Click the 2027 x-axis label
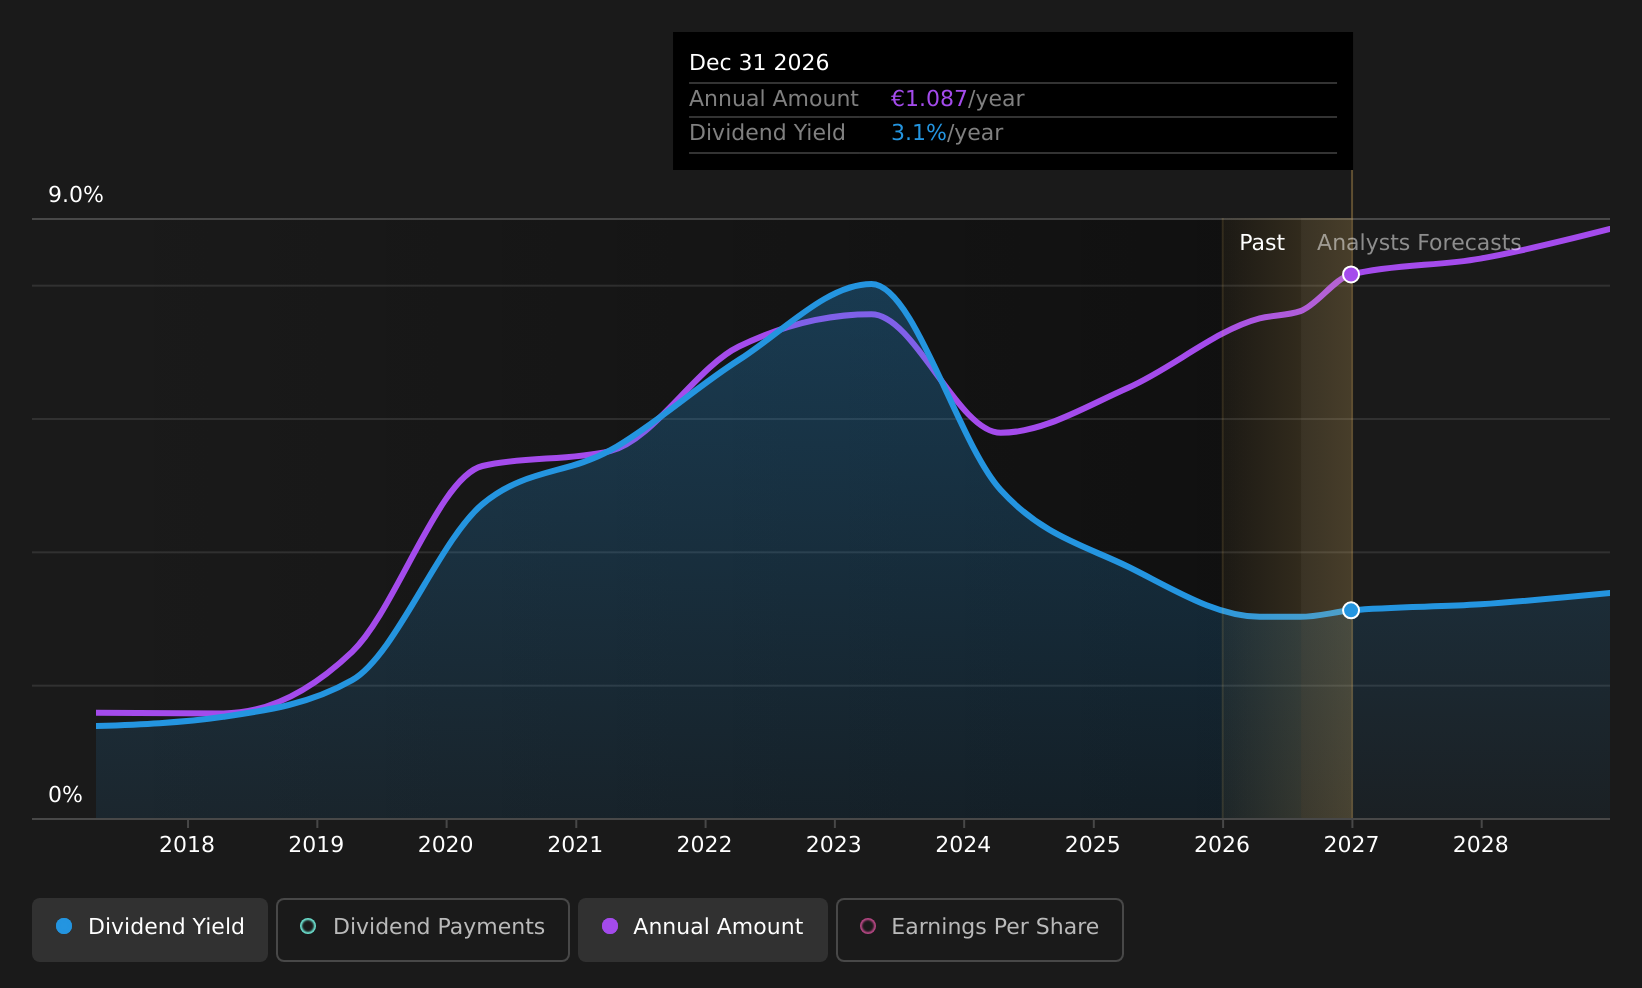 pos(1351,845)
